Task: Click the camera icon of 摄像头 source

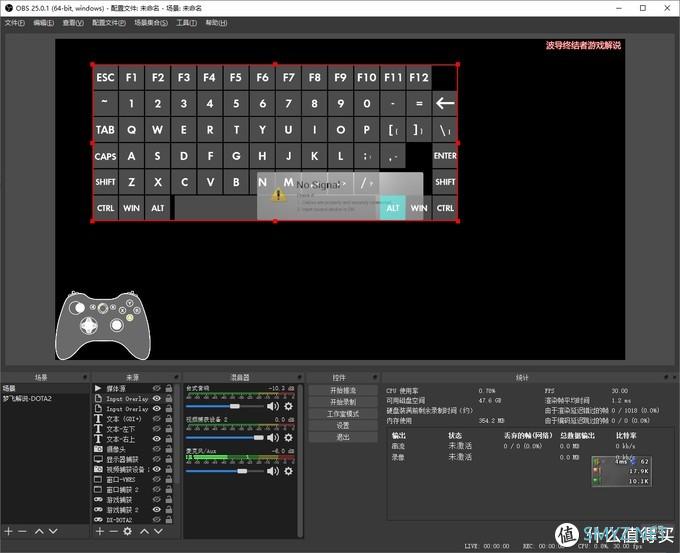Action: click(98, 449)
